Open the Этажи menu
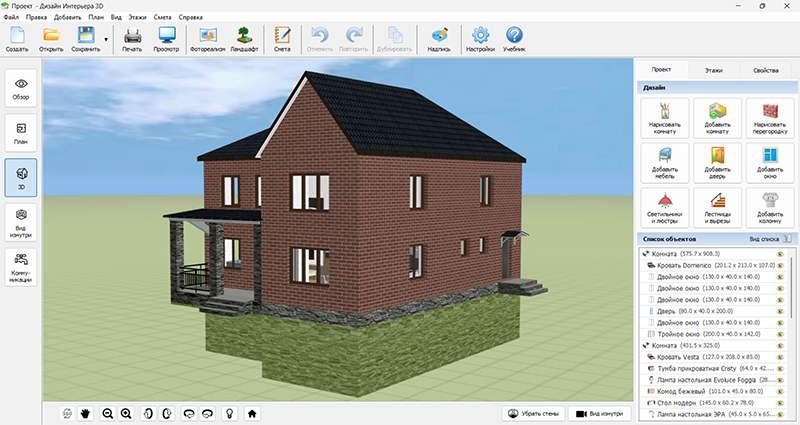 pyautogui.click(x=137, y=17)
